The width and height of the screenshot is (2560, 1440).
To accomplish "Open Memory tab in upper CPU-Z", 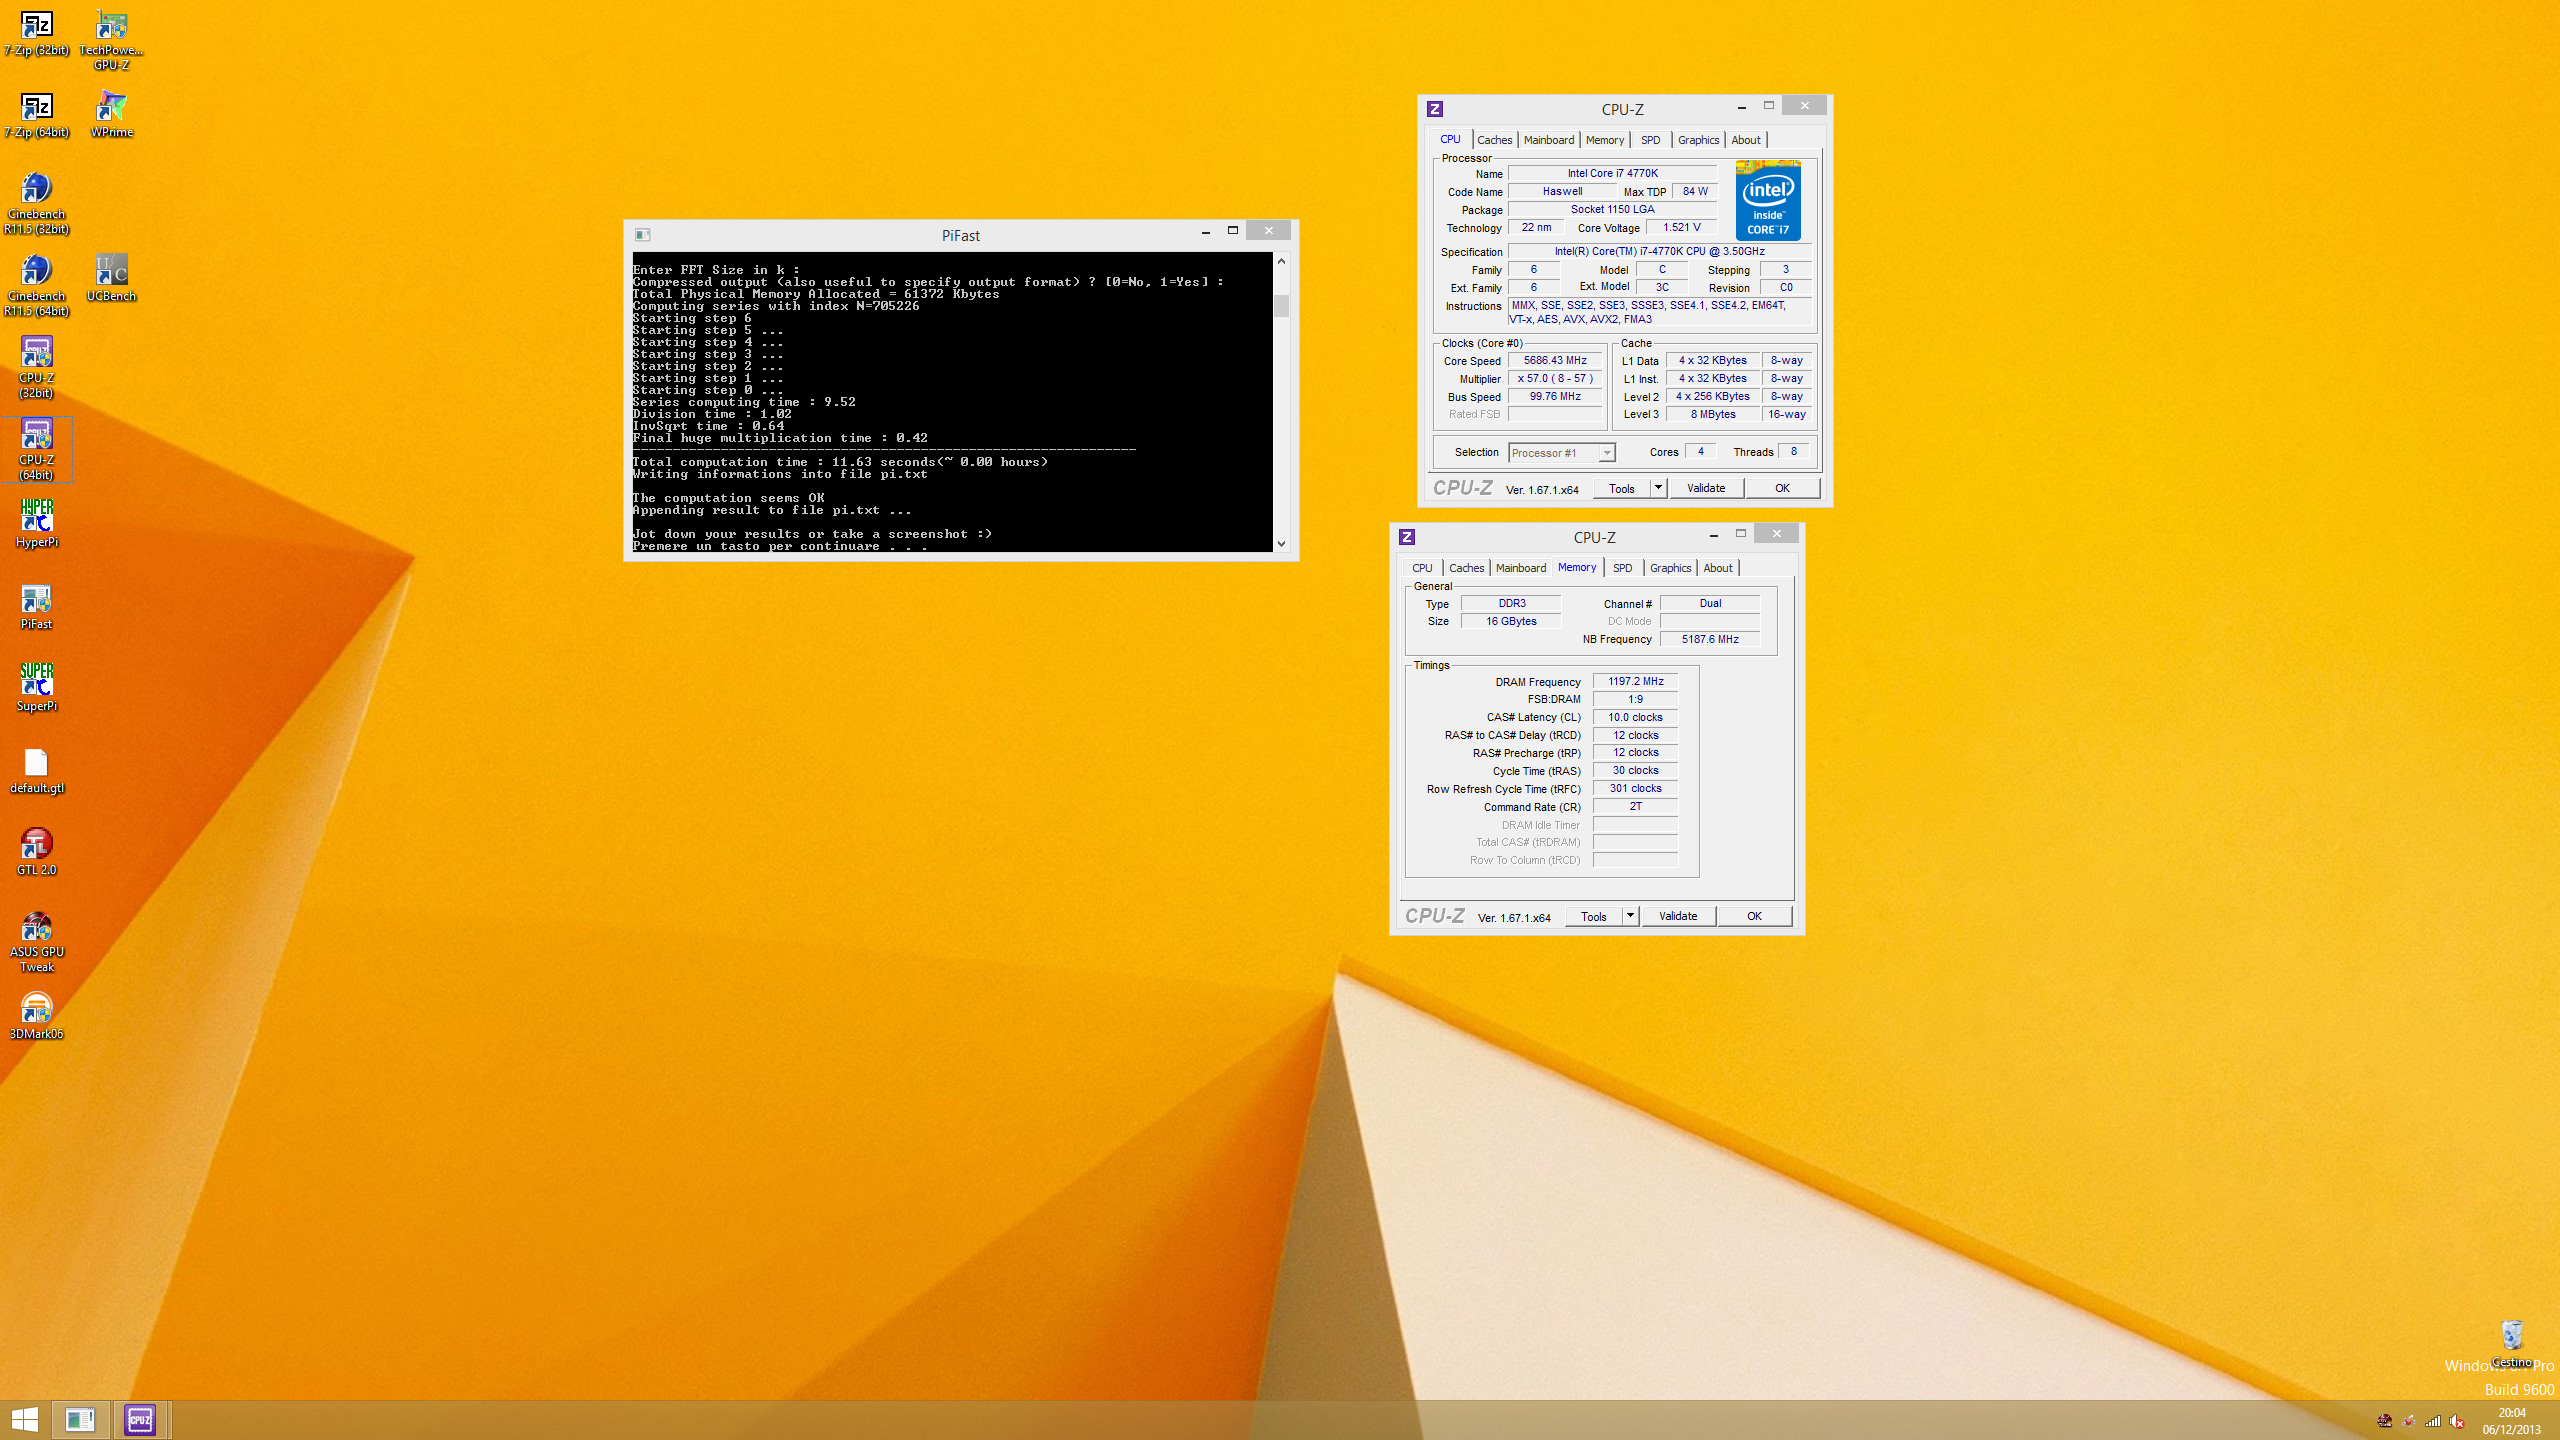I will (1604, 140).
